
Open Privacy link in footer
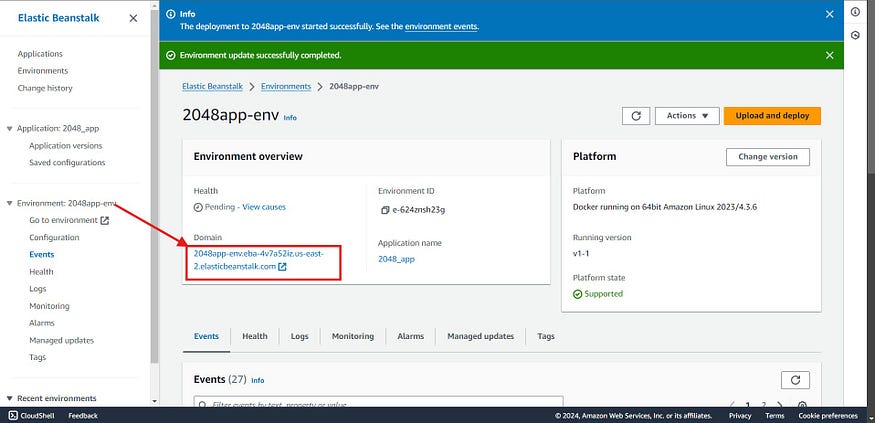[740, 416]
